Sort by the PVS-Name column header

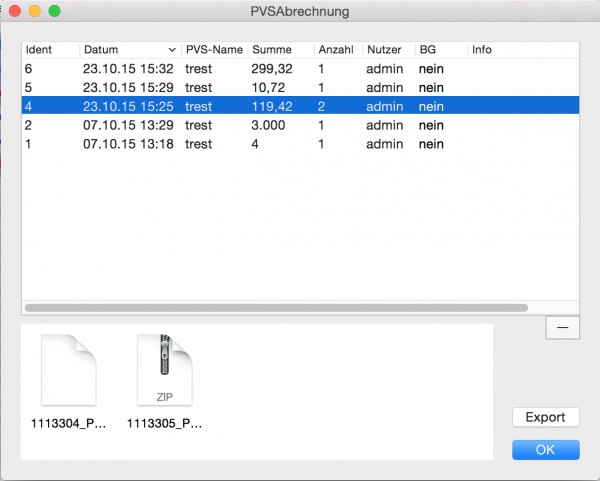(214, 50)
